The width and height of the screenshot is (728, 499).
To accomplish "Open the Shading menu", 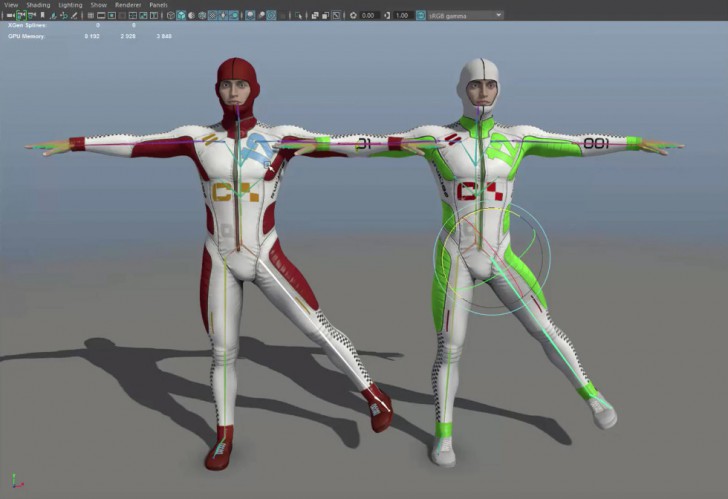I will pyautogui.click(x=38, y=5).
